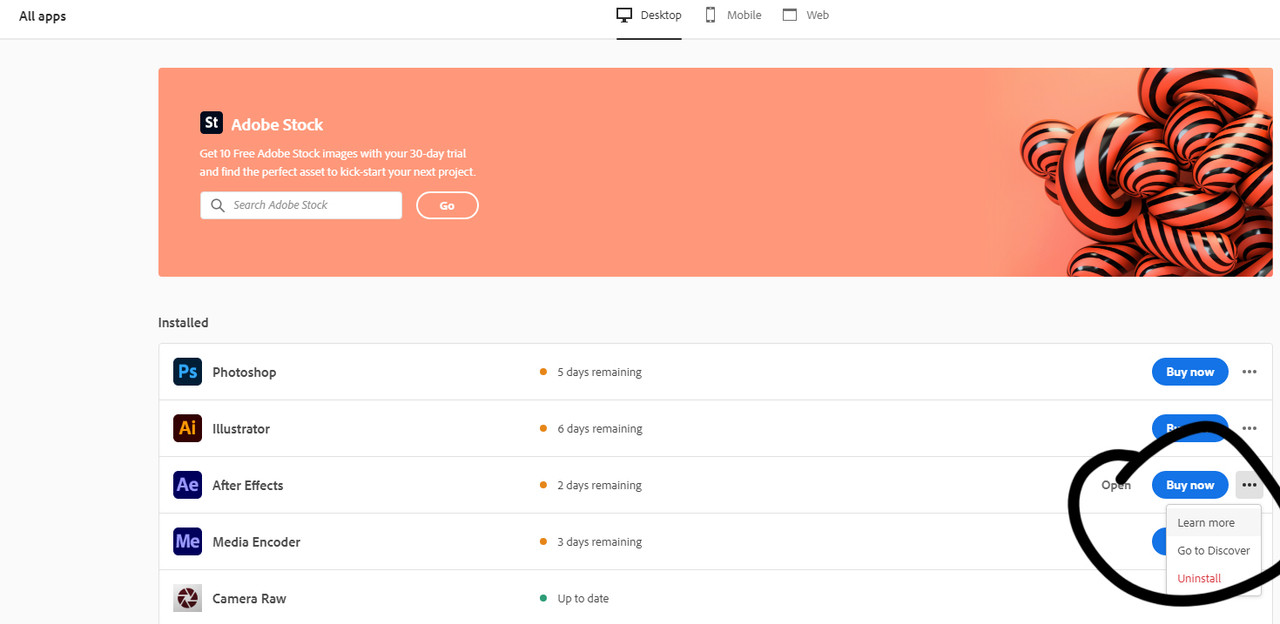Switch to the Mobile tab
Image resolution: width=1280 pixels, height=624 pixels.
pyautogui.click(x=733, y=15)
